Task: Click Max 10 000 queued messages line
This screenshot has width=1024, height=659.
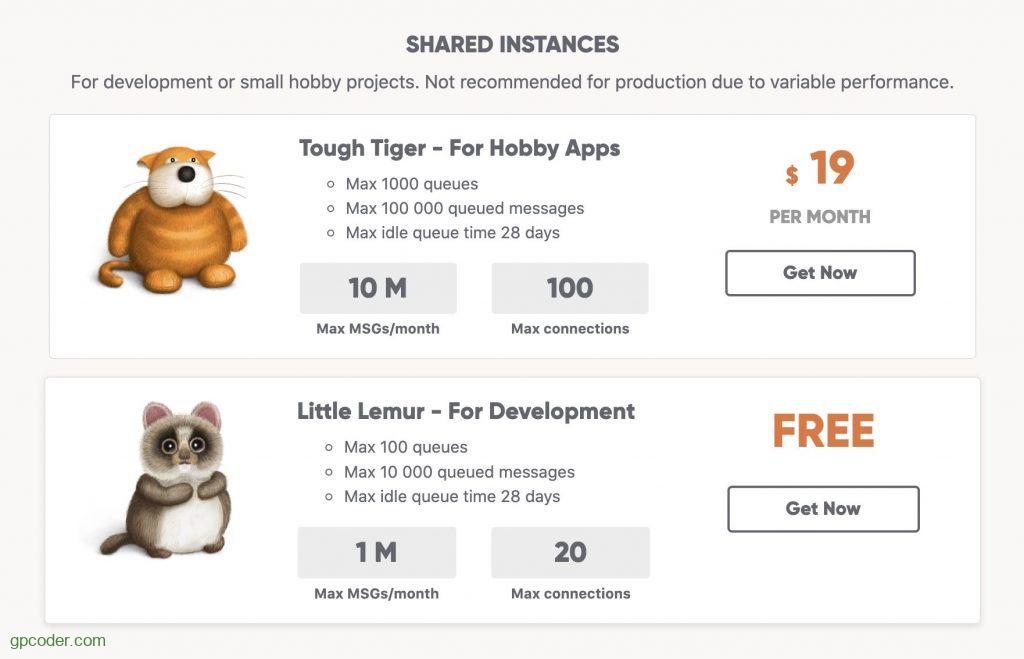Action: pos(459,472)
